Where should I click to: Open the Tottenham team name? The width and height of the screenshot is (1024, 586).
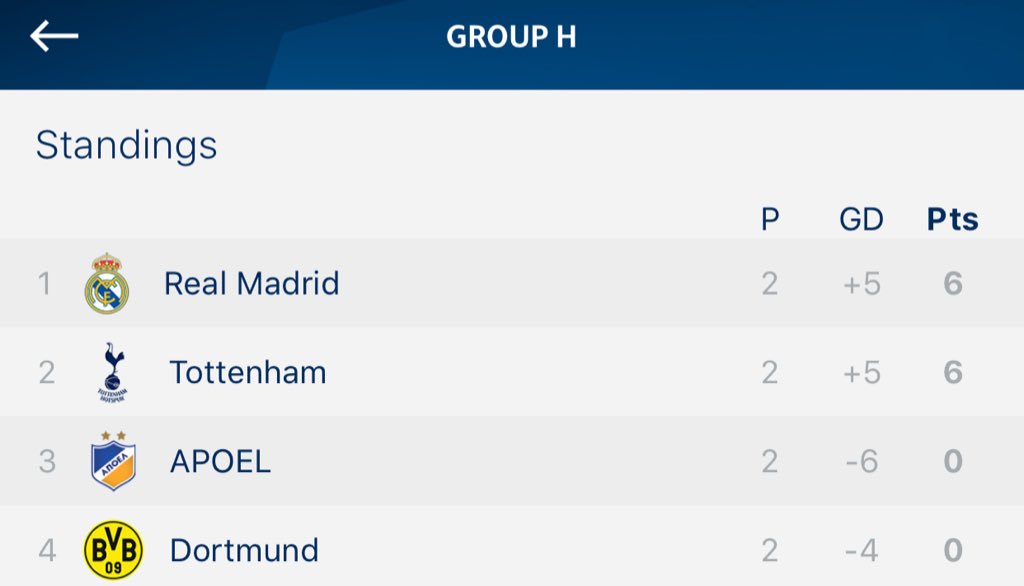[x=248, y=372]
